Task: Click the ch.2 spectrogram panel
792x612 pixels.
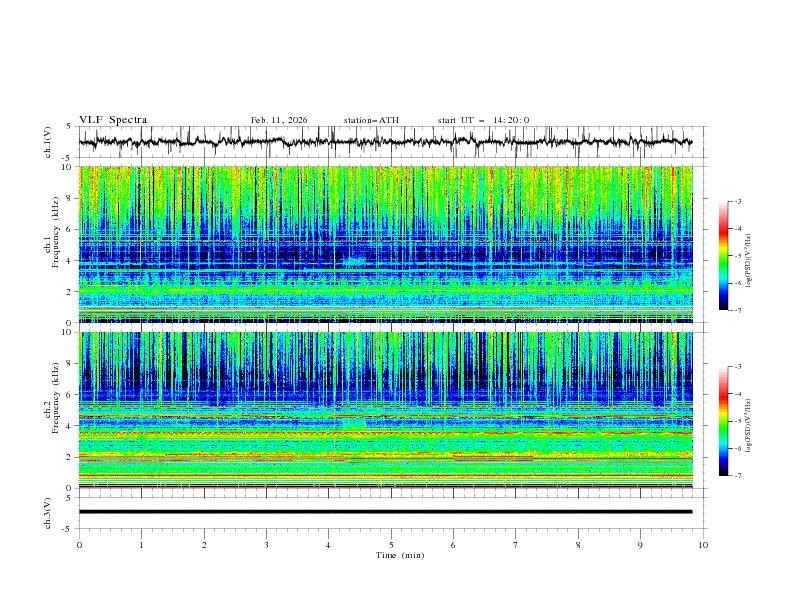Action: 385,410
